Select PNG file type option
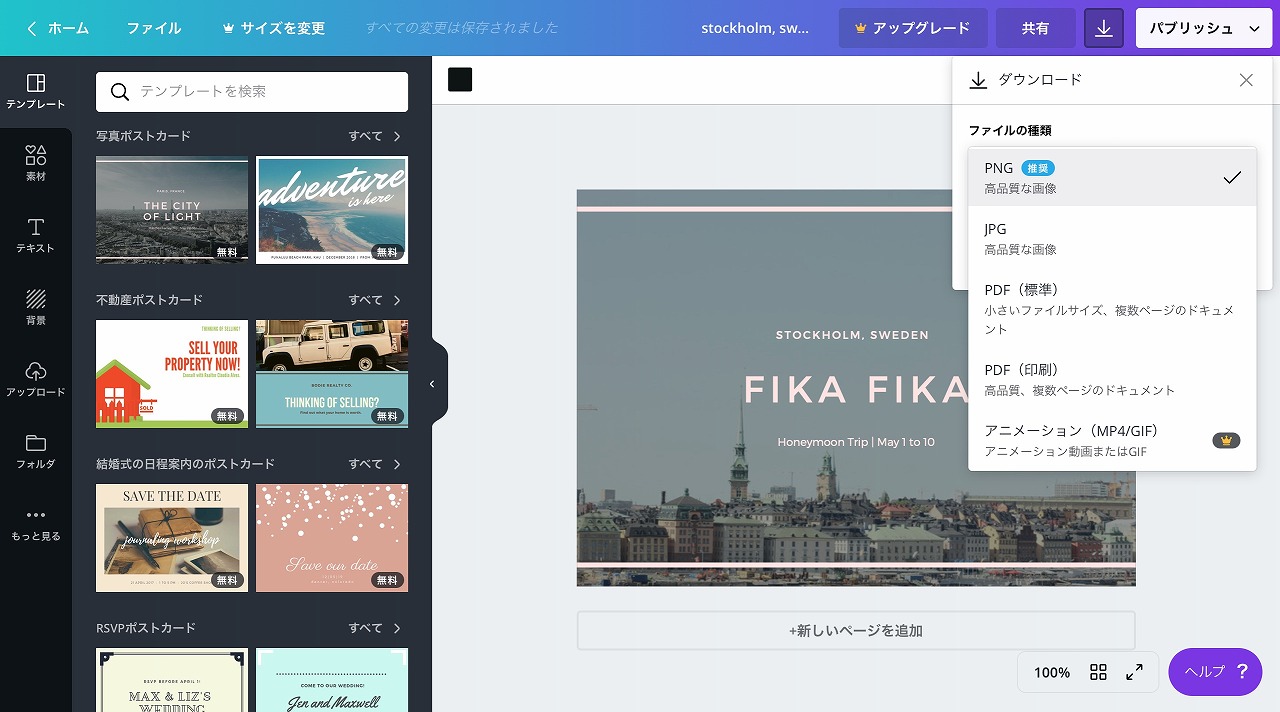1280x712 pixels. (1112, 177)
